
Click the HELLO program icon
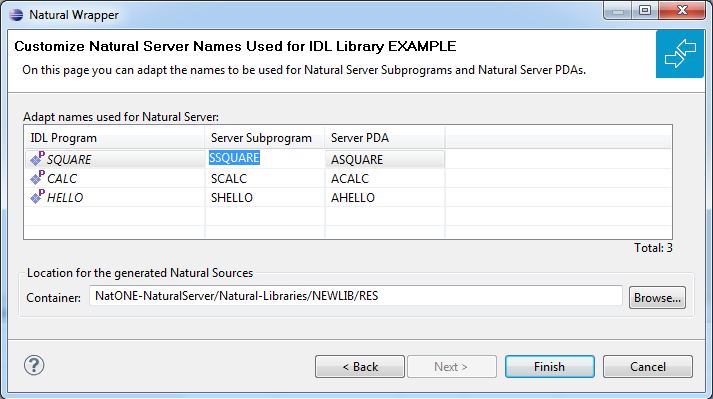[x=37, y=197]
